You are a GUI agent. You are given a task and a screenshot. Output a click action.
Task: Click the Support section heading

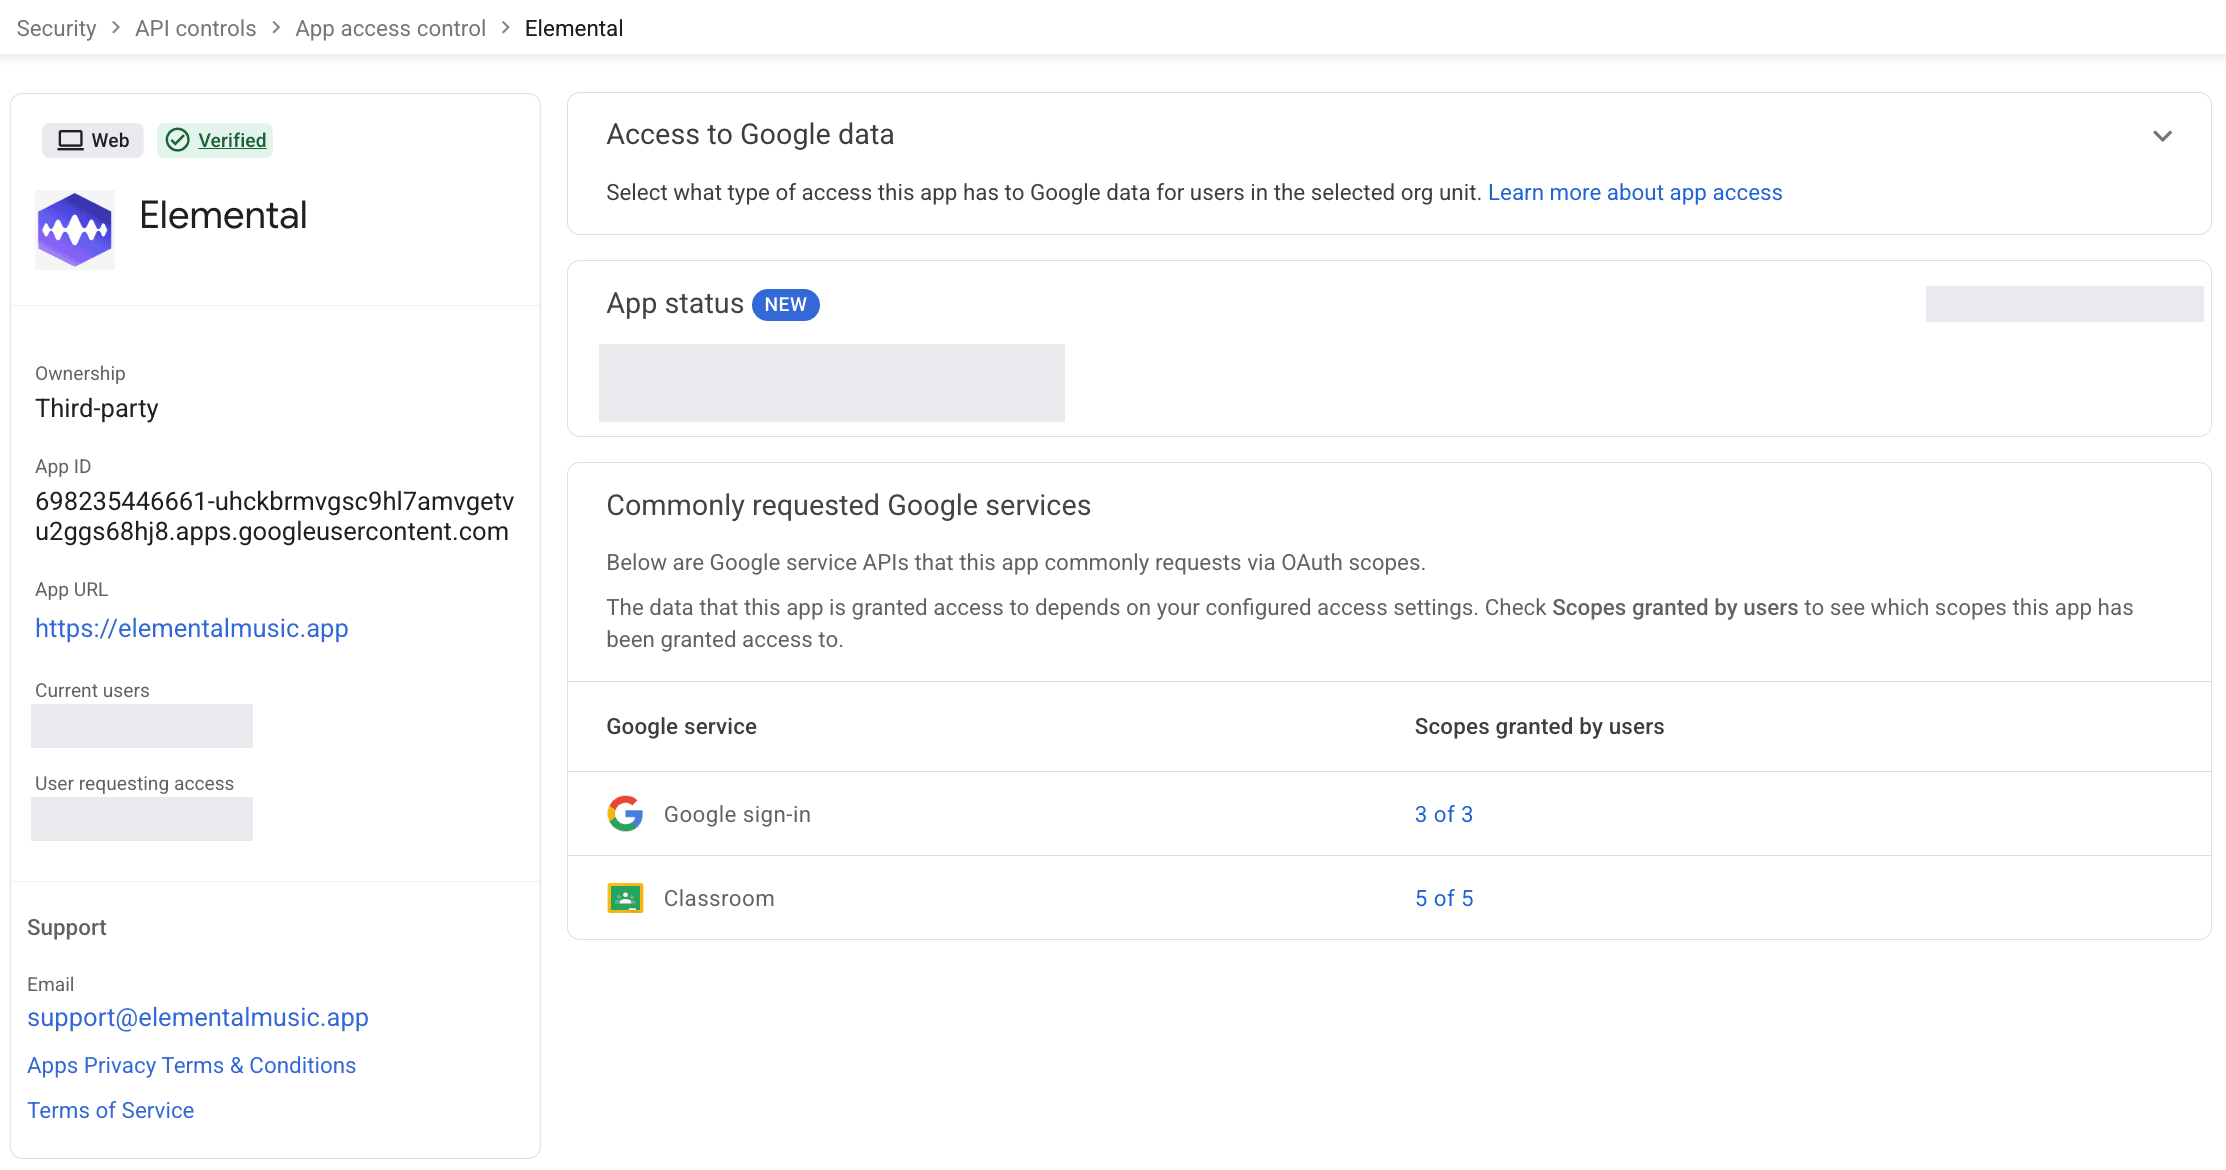pos(67,927)
